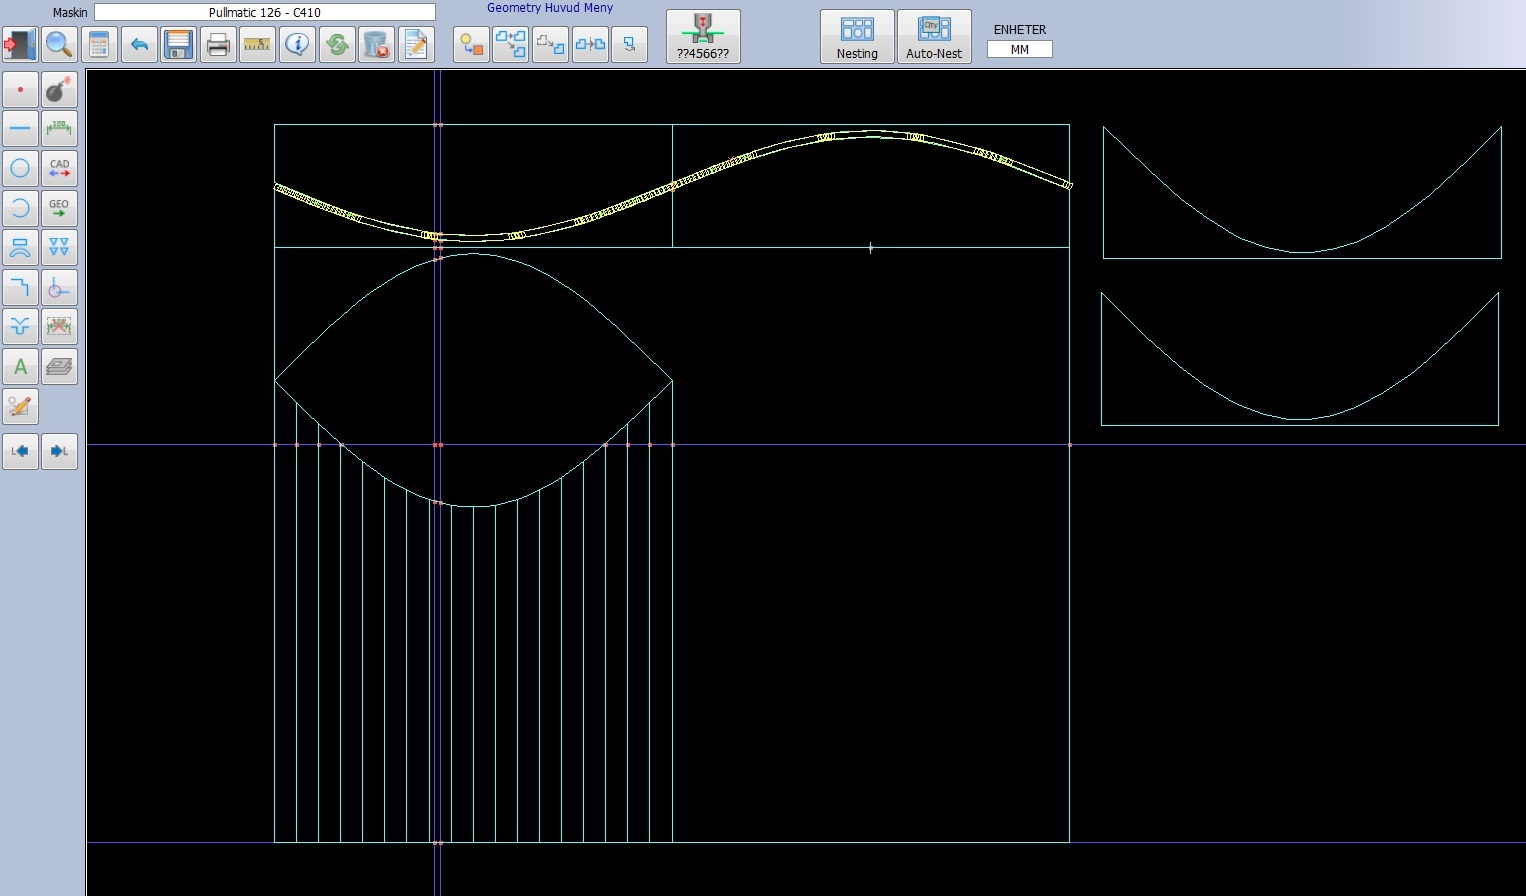Select the corner step line tool
This screenshot has width=1526, height=896.
point(20,287)
